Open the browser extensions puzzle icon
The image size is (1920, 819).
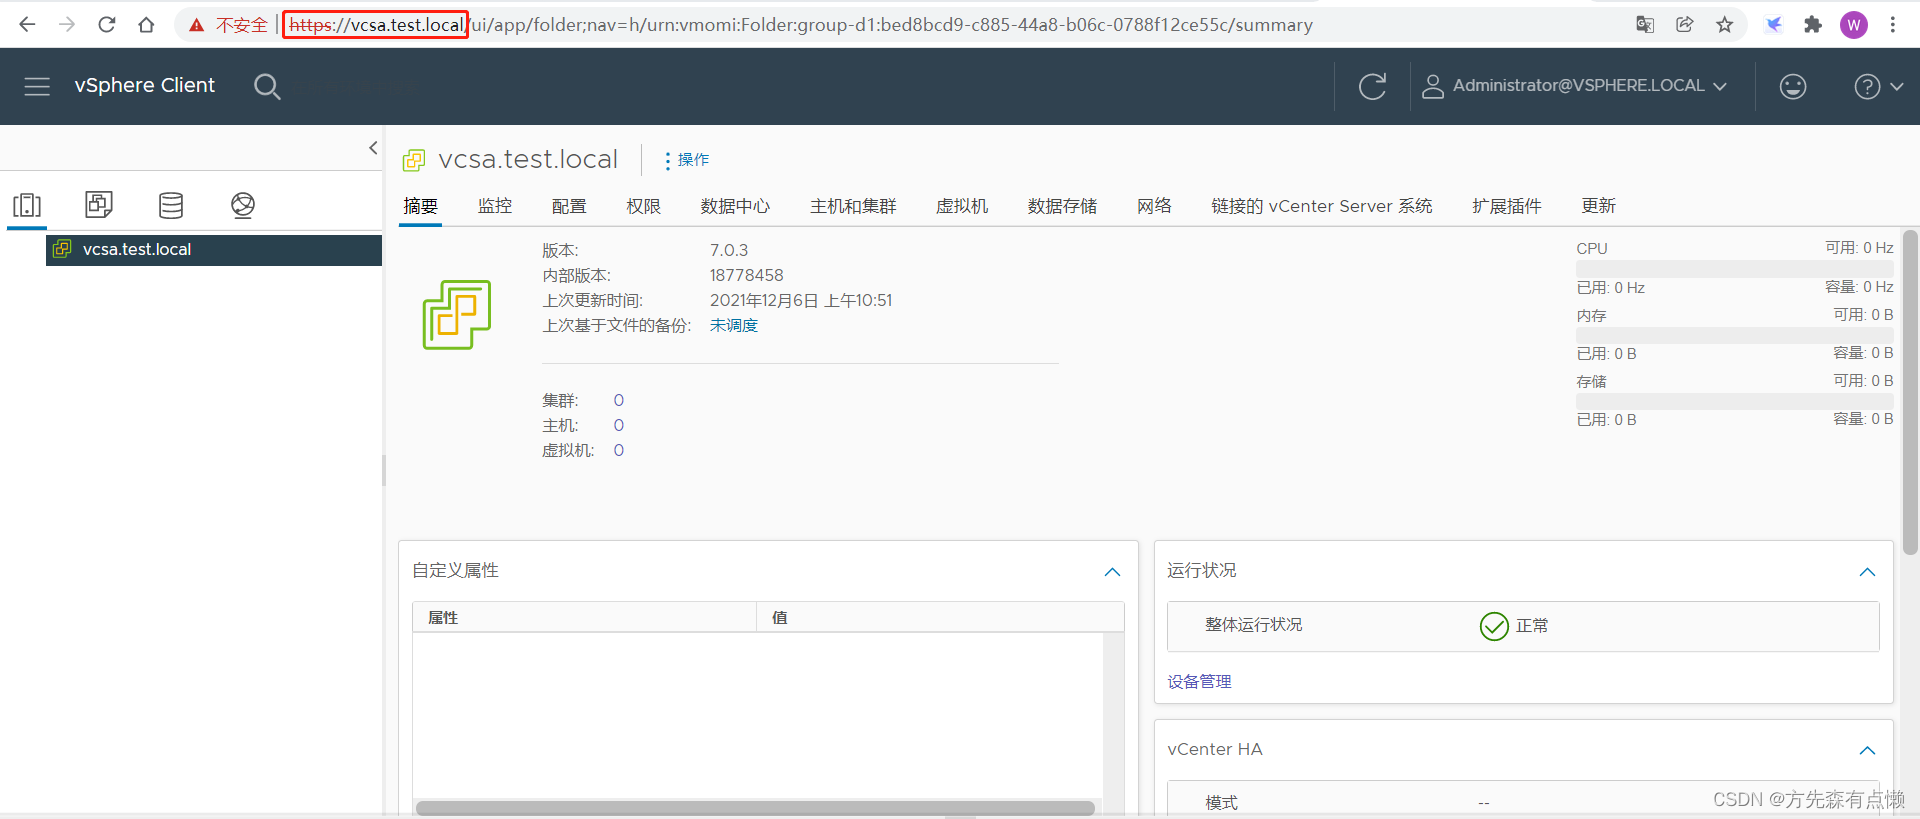pos(1813,25)
